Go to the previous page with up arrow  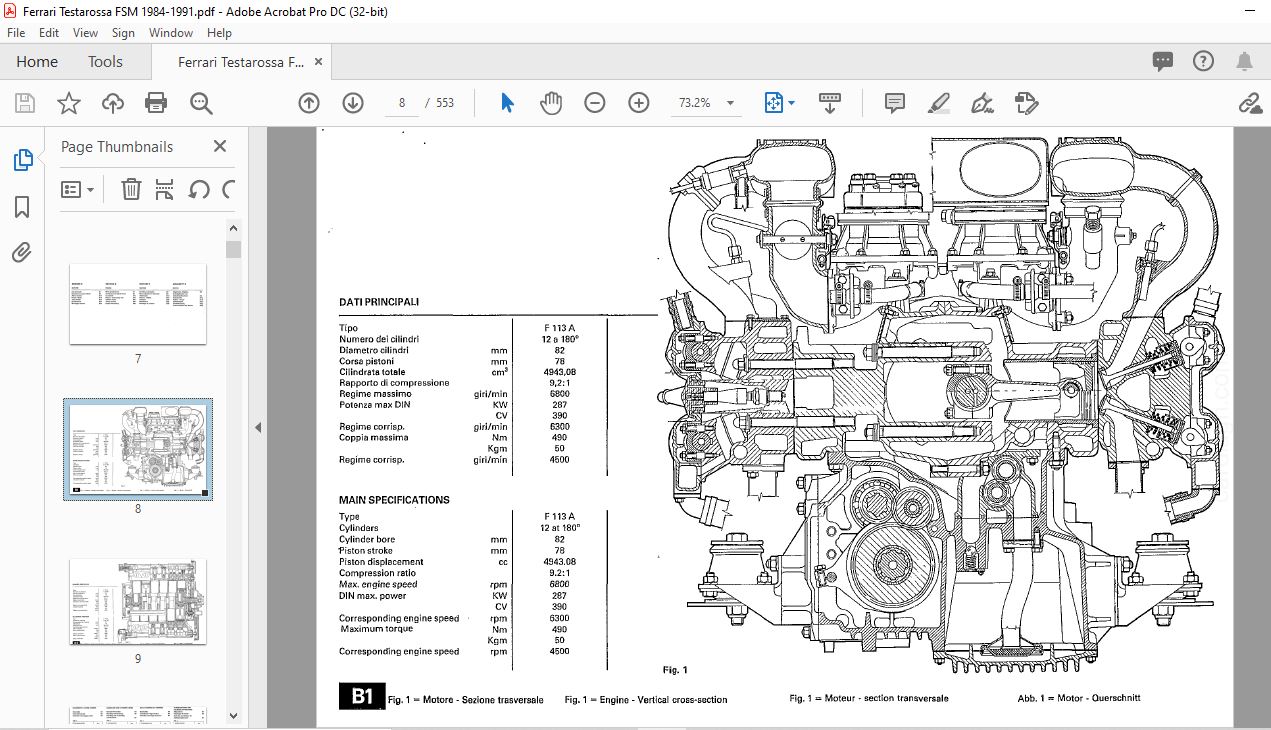[x=309, y=103]
